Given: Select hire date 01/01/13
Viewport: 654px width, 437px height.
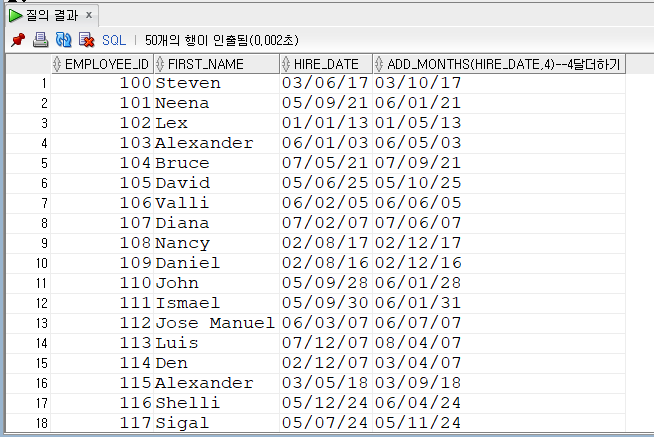Looking at the screenshot, I should 326,123.
